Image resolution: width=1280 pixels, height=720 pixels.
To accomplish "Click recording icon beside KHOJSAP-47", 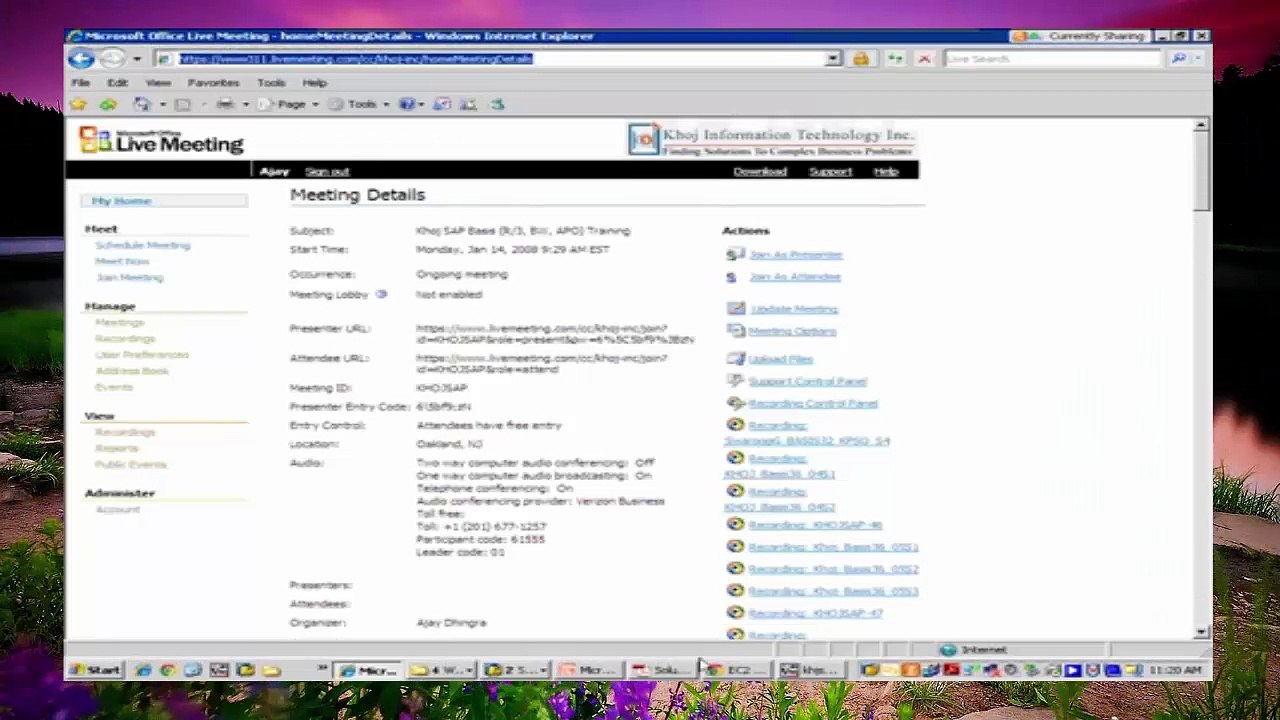I will pos(735,612).
